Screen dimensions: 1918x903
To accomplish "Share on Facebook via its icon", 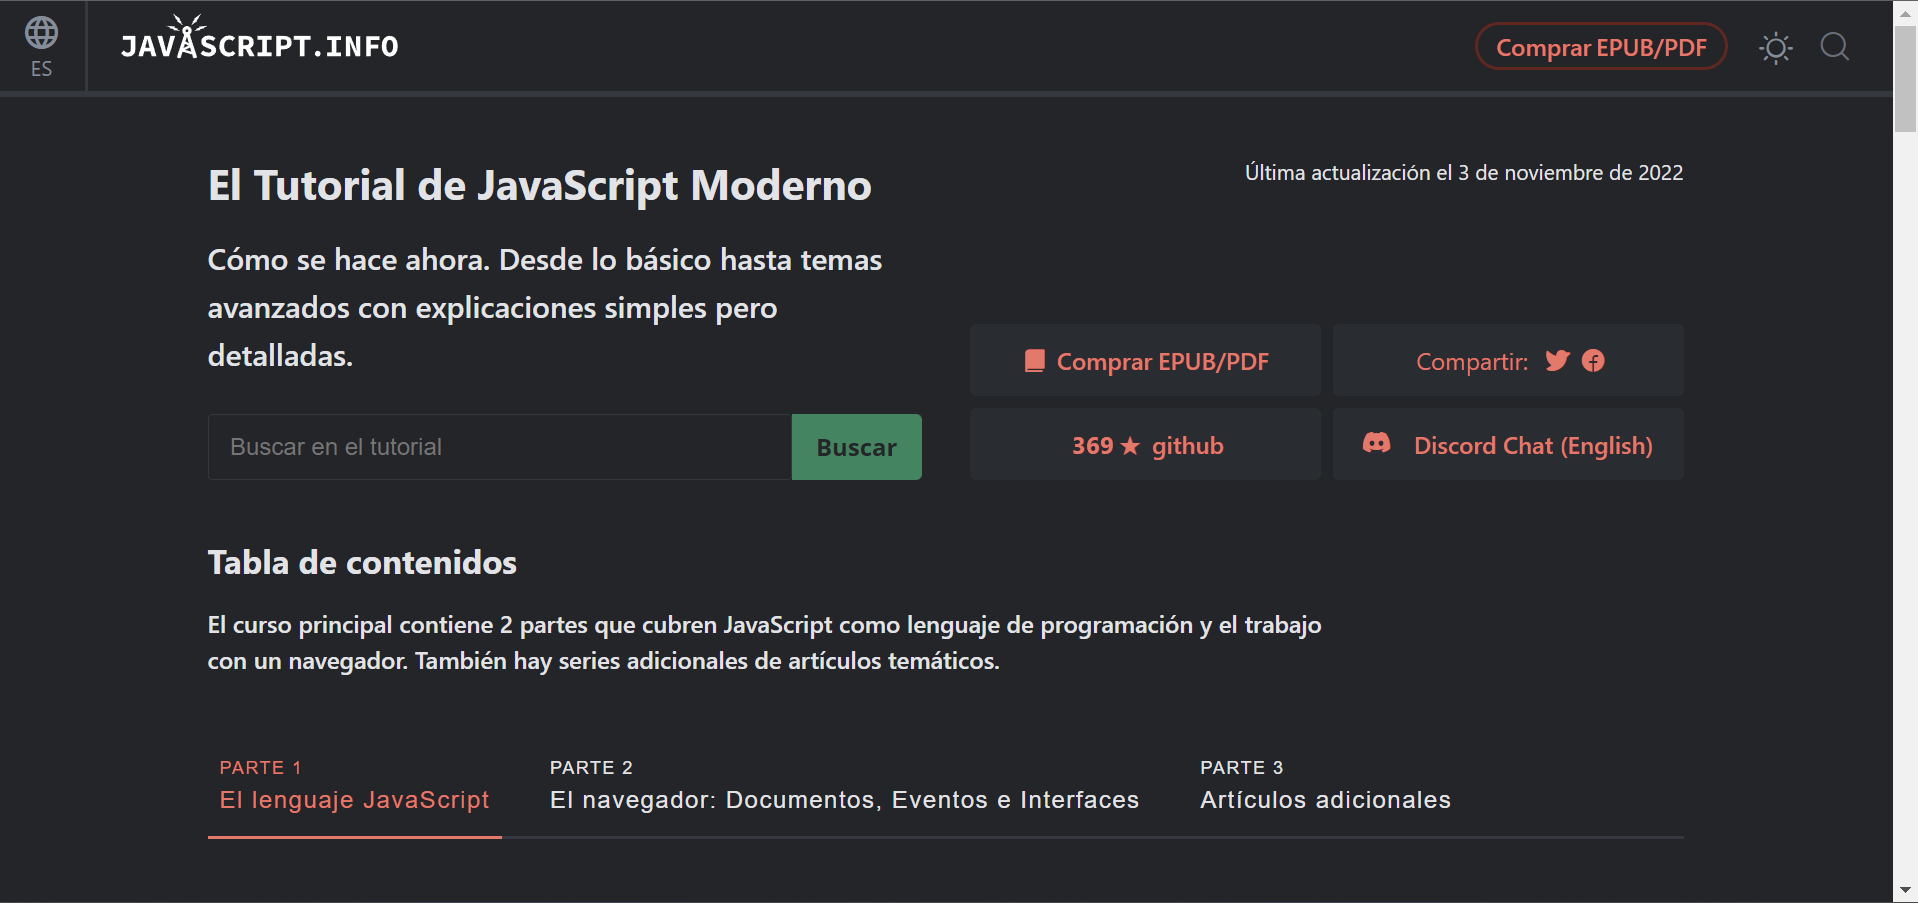I will 1593,360.
